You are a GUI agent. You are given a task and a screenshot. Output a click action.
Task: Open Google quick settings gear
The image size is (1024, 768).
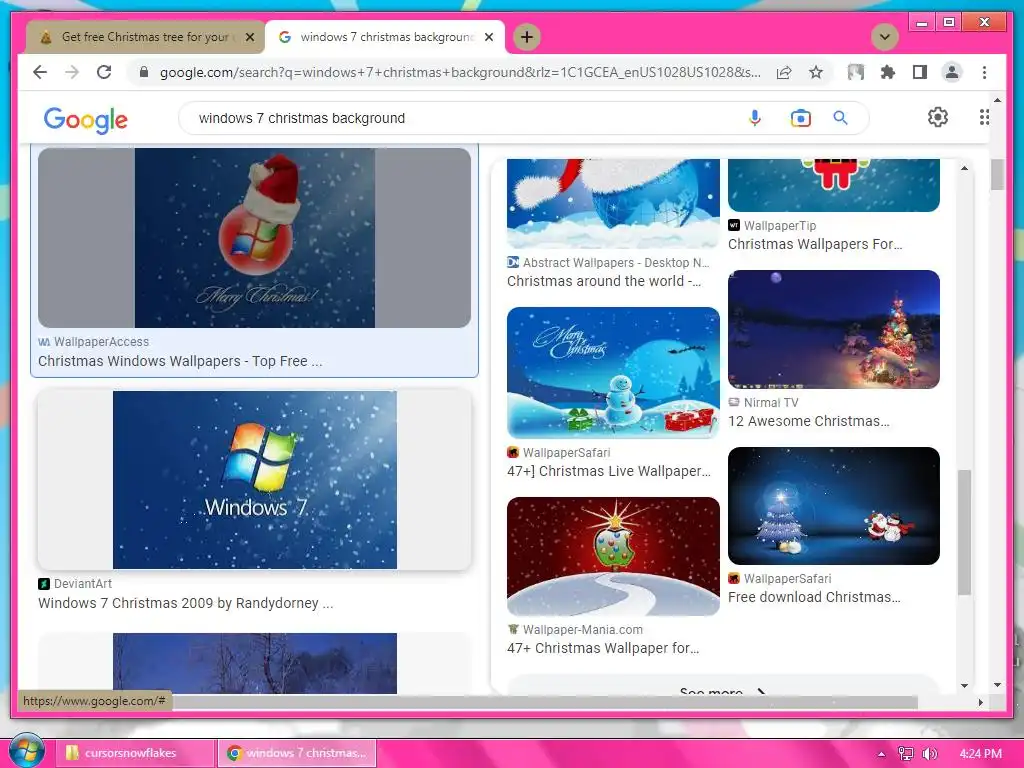point(938,118)
